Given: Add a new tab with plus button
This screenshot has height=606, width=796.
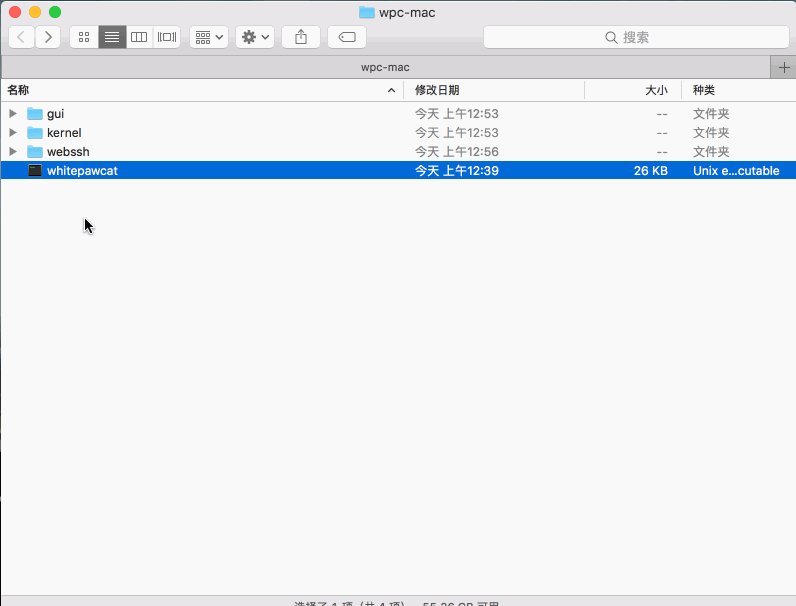Looking at the screenshot, I should coord(783,68).
